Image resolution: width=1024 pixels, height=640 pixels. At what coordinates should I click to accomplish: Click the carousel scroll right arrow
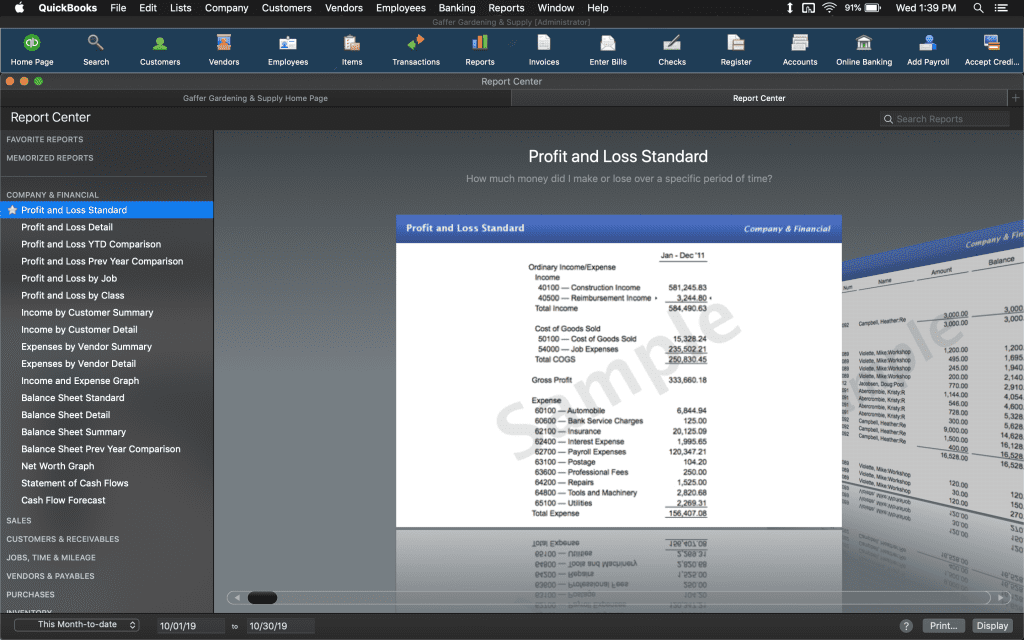click(1000, 598)
